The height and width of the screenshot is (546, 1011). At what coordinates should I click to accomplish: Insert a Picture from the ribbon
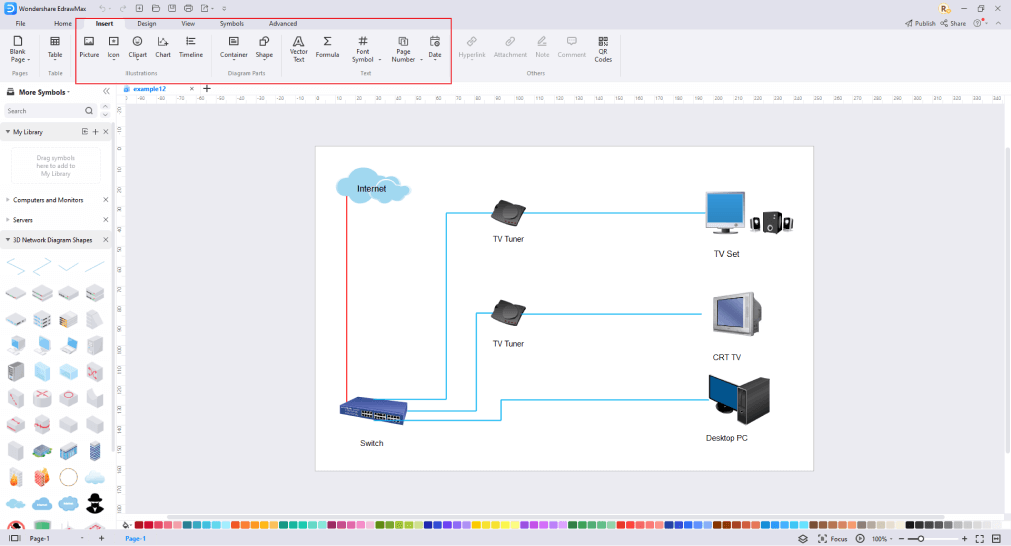click(x=89, y=47)
